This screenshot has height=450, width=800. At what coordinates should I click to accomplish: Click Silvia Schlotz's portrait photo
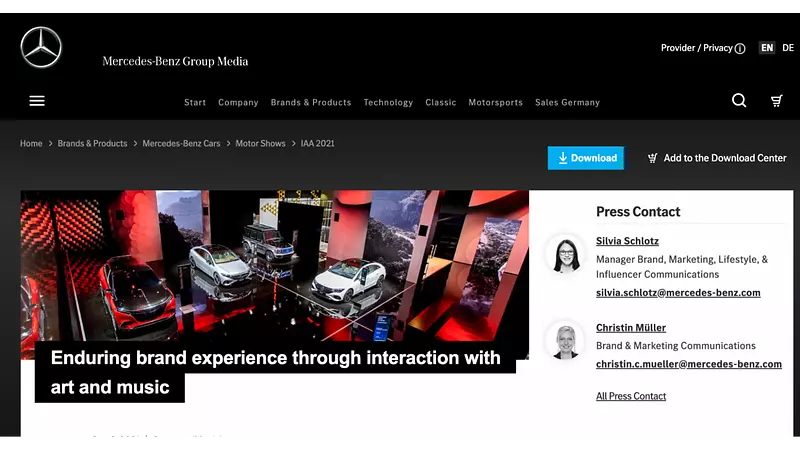pos(565,255)
